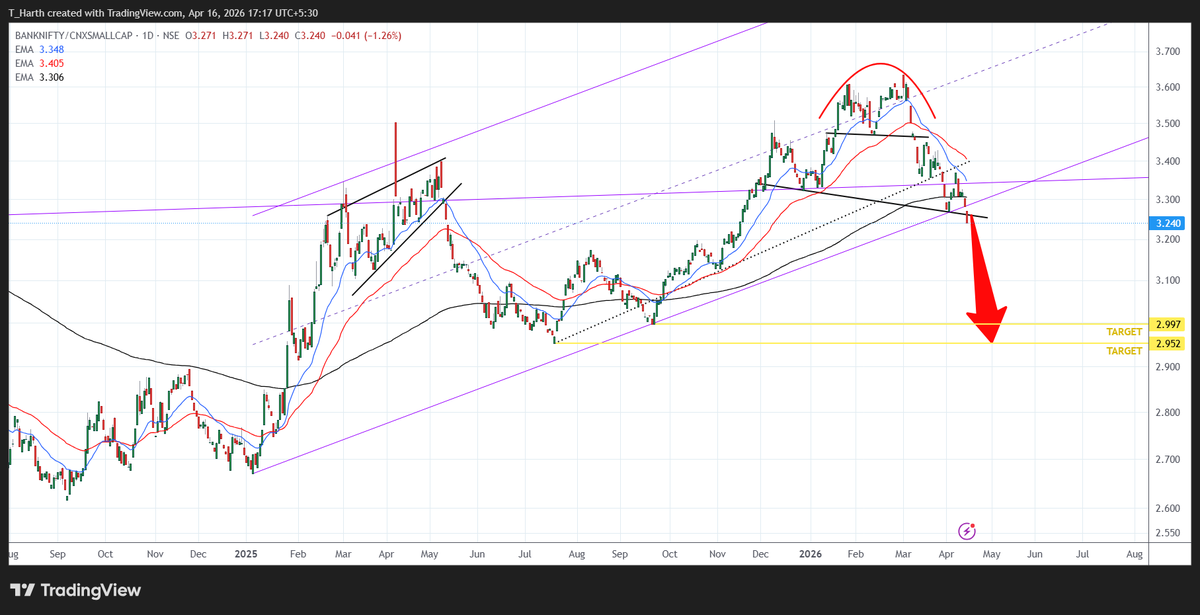The width and height of the screenshot is (1200, 615).
Task: Select the TARGET 2.952 label
Action: coord(1123,351)
